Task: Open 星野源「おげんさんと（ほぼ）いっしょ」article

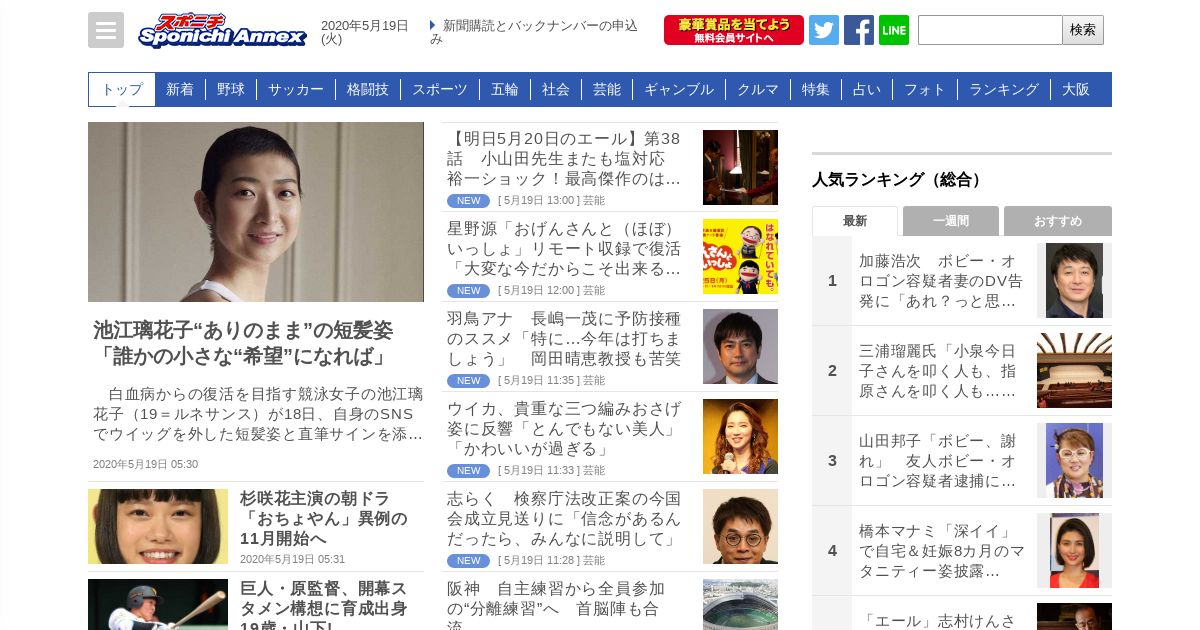Action: tap(564, 249)
